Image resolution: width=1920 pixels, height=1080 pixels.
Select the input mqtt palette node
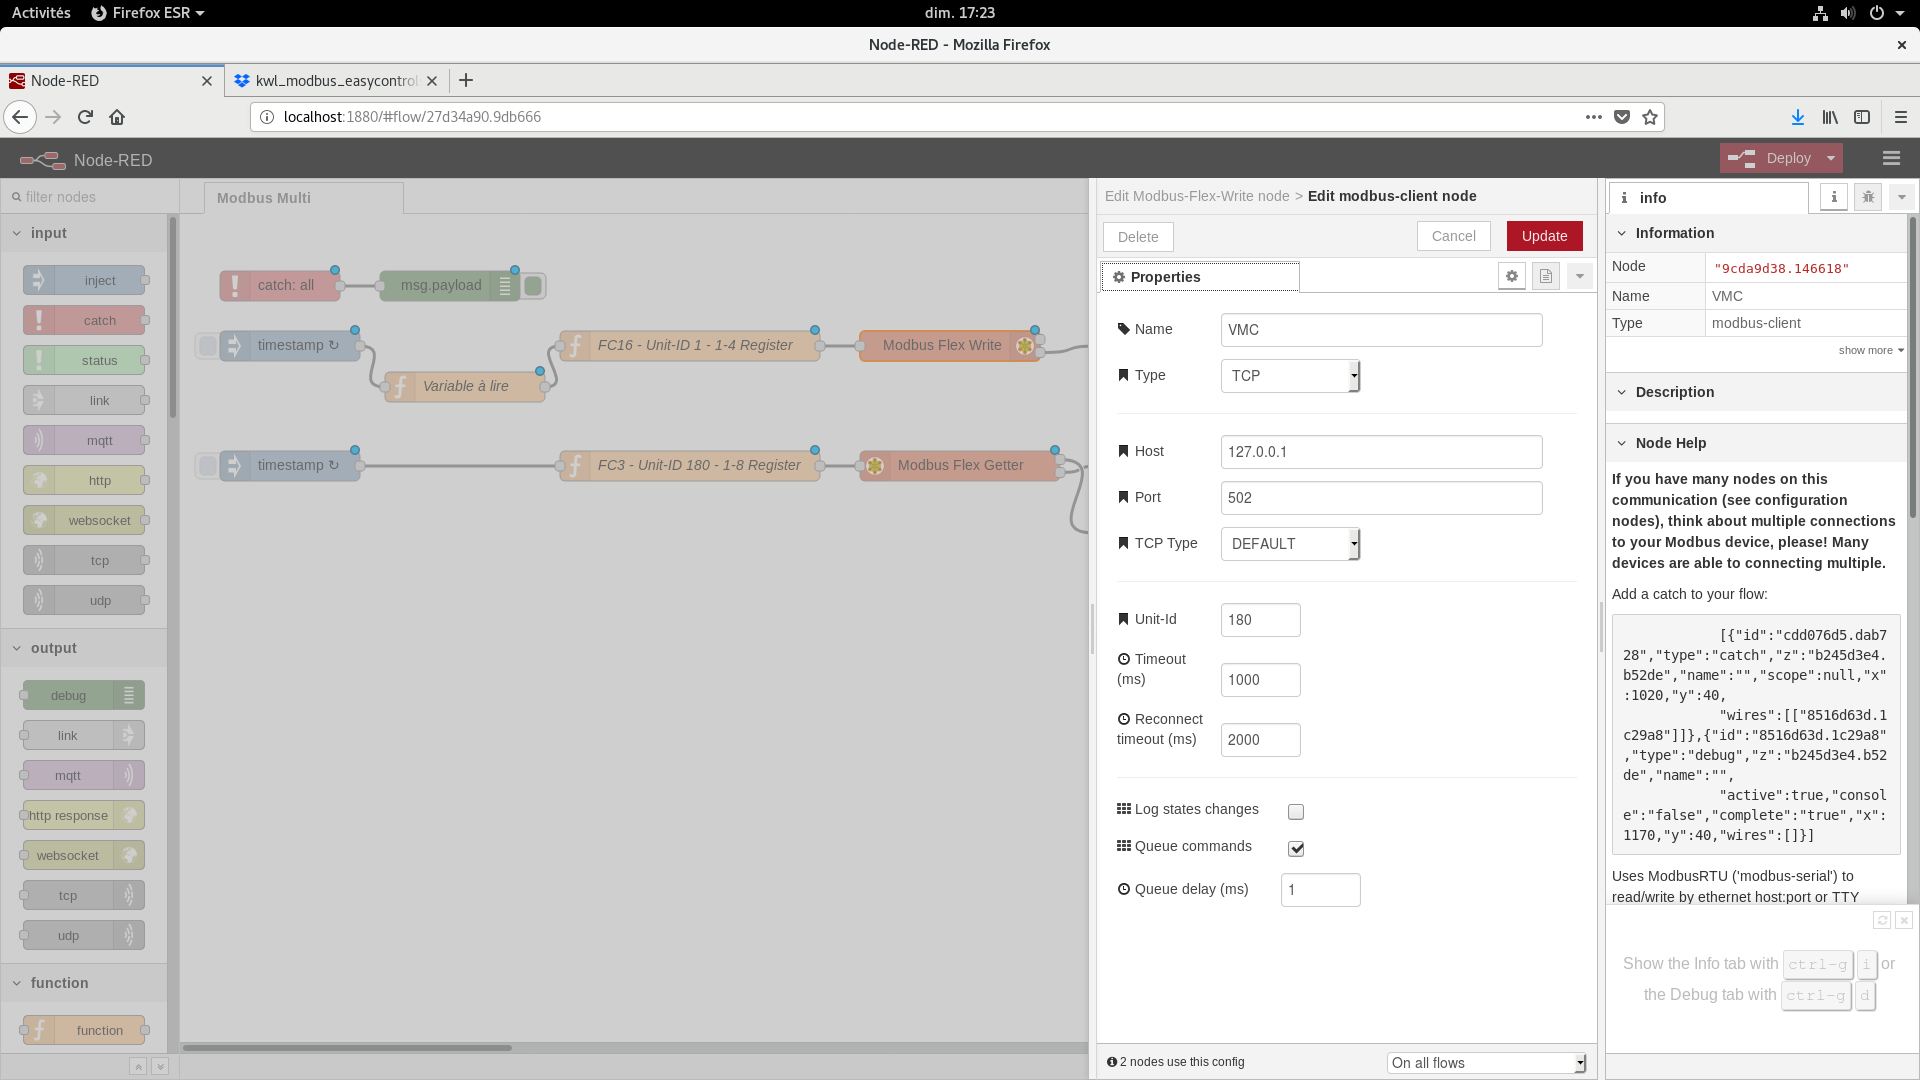click(84, 441)
